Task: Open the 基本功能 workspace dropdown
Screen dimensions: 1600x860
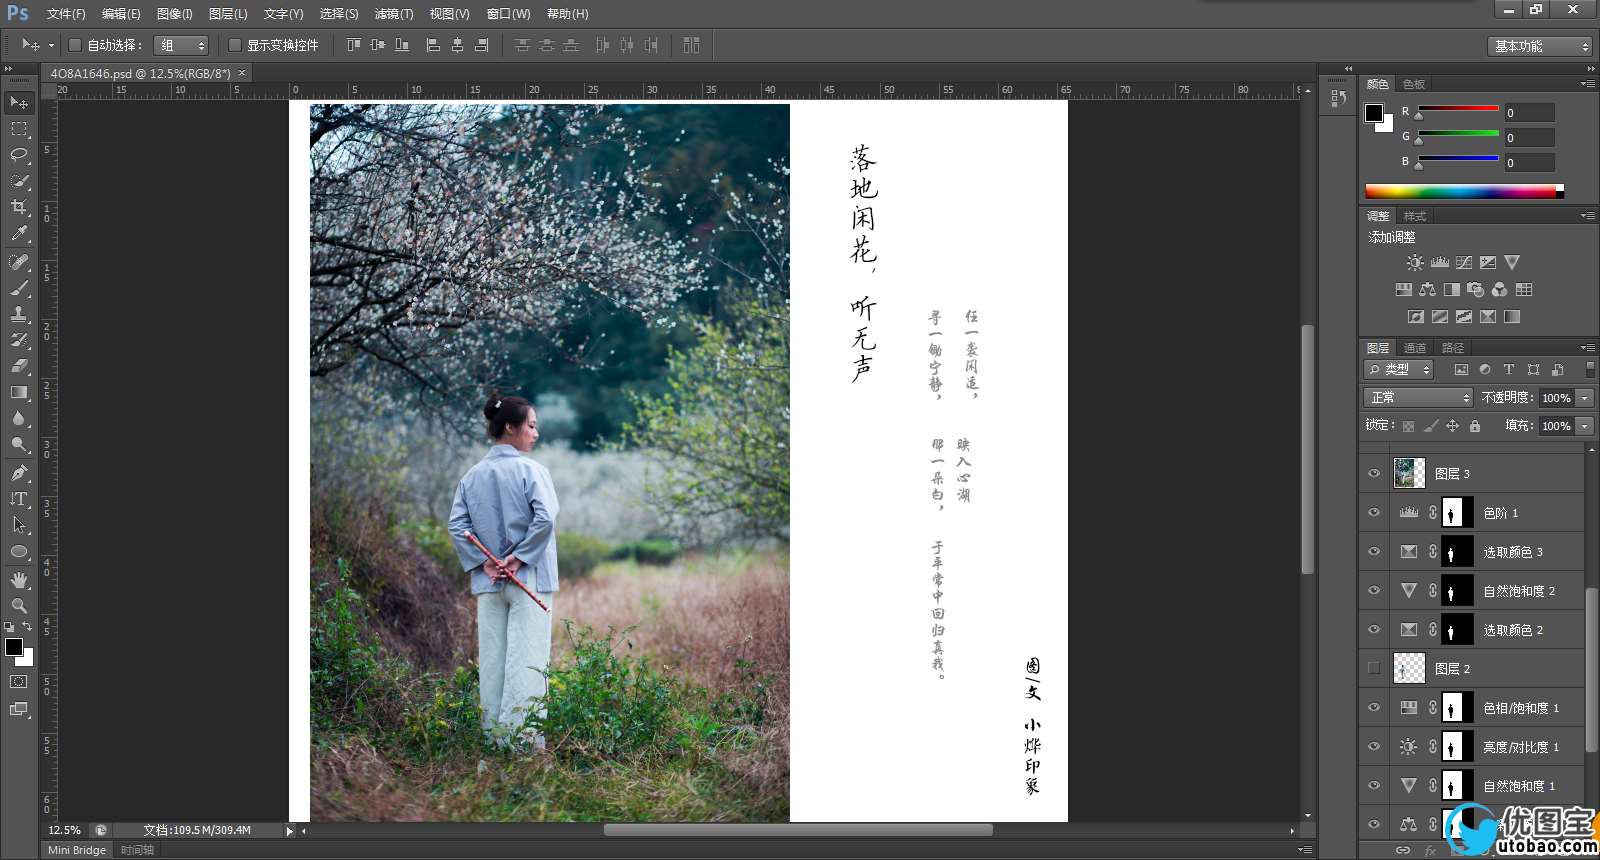Action: 1538,46
